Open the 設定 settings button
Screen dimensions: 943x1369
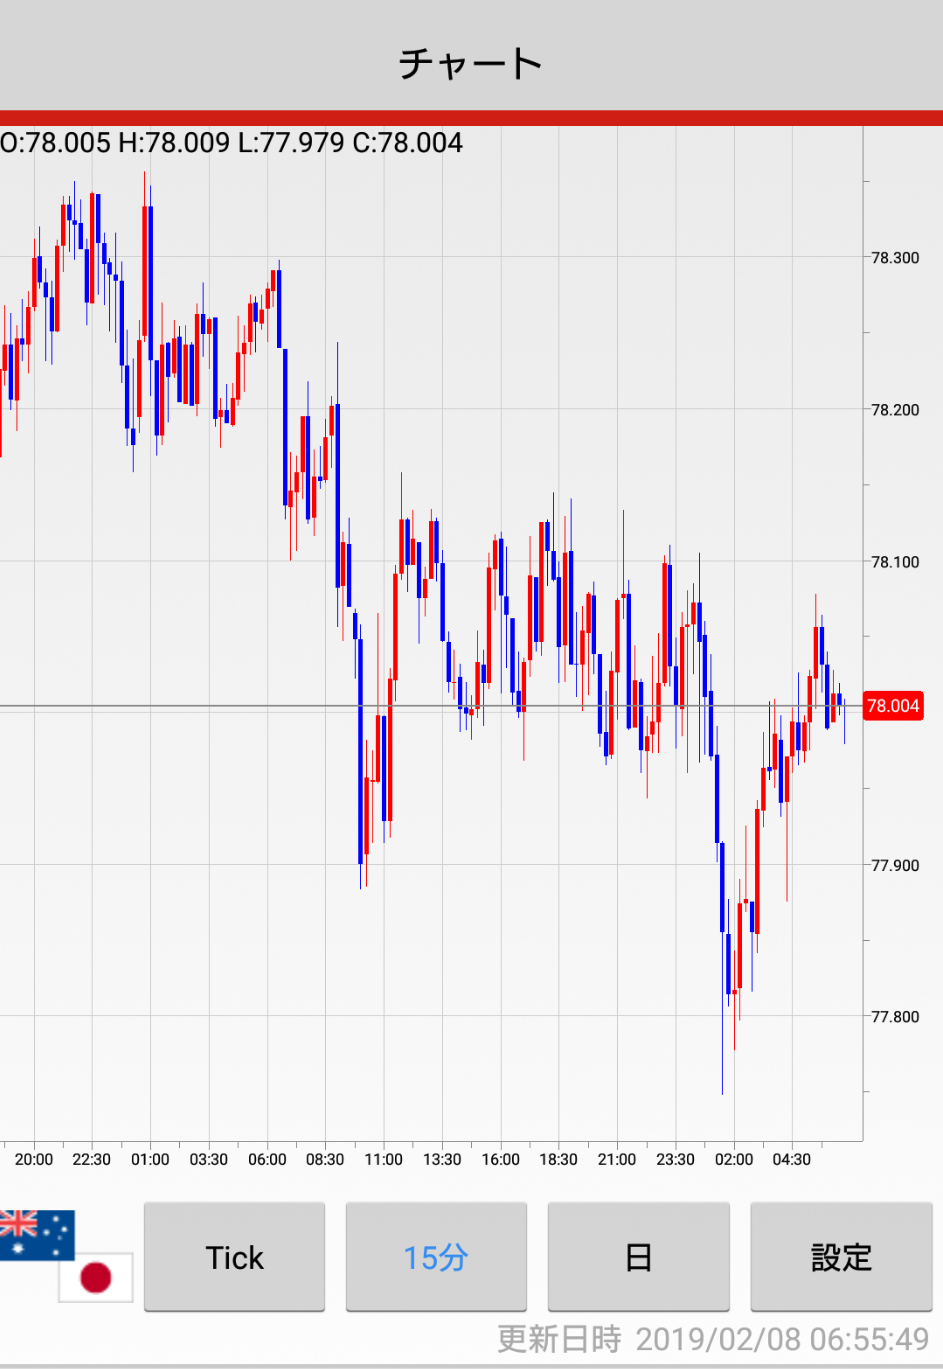840,1257
